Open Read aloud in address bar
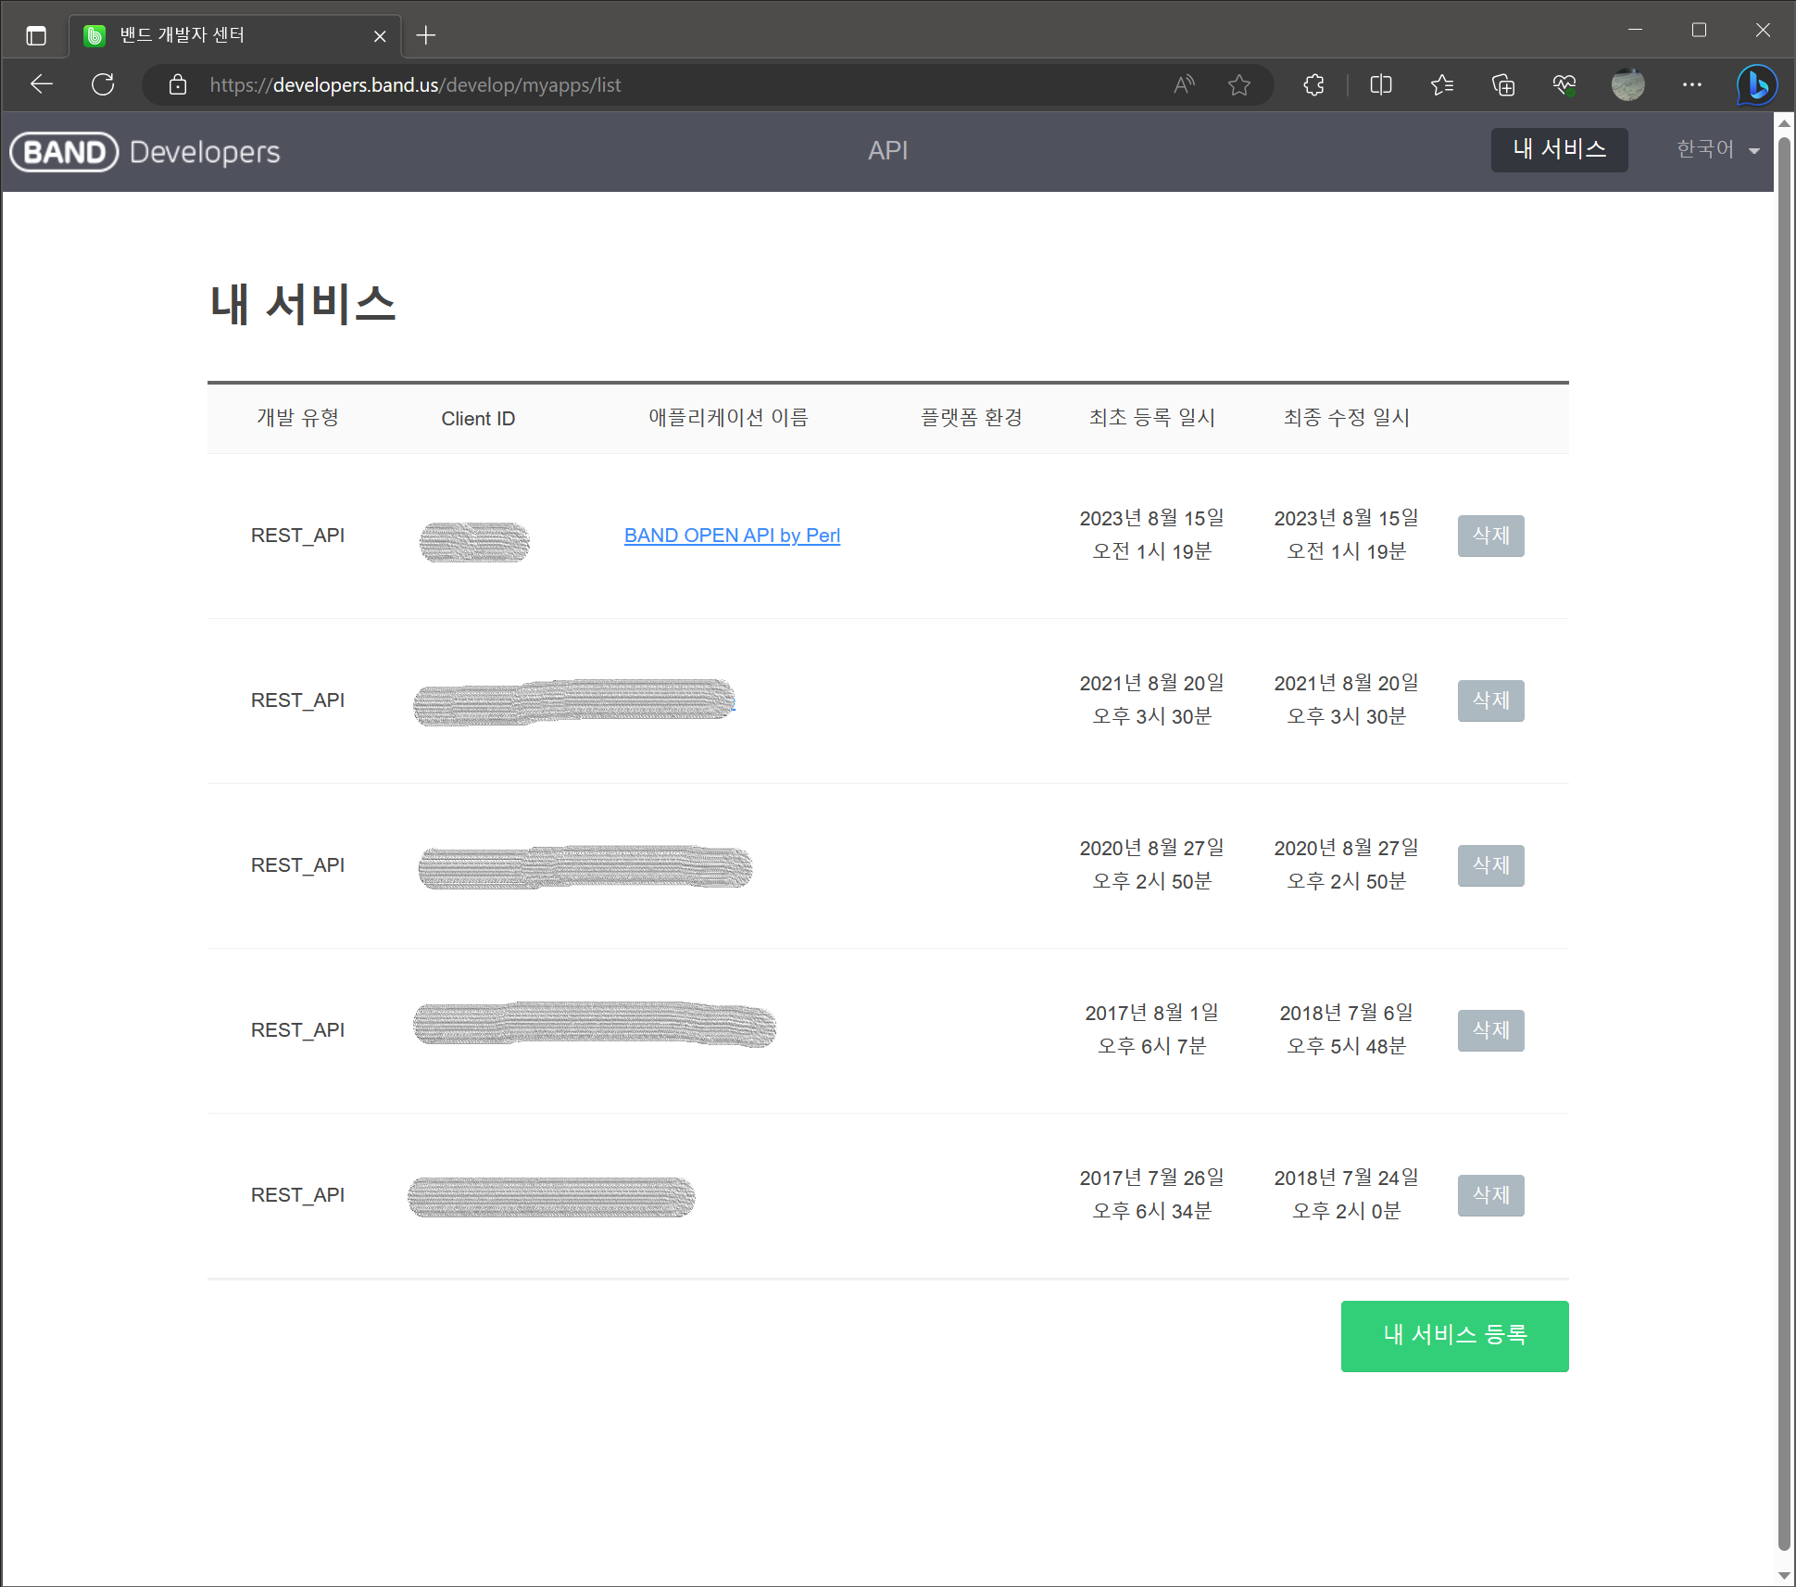 [x=1184, y=85]
